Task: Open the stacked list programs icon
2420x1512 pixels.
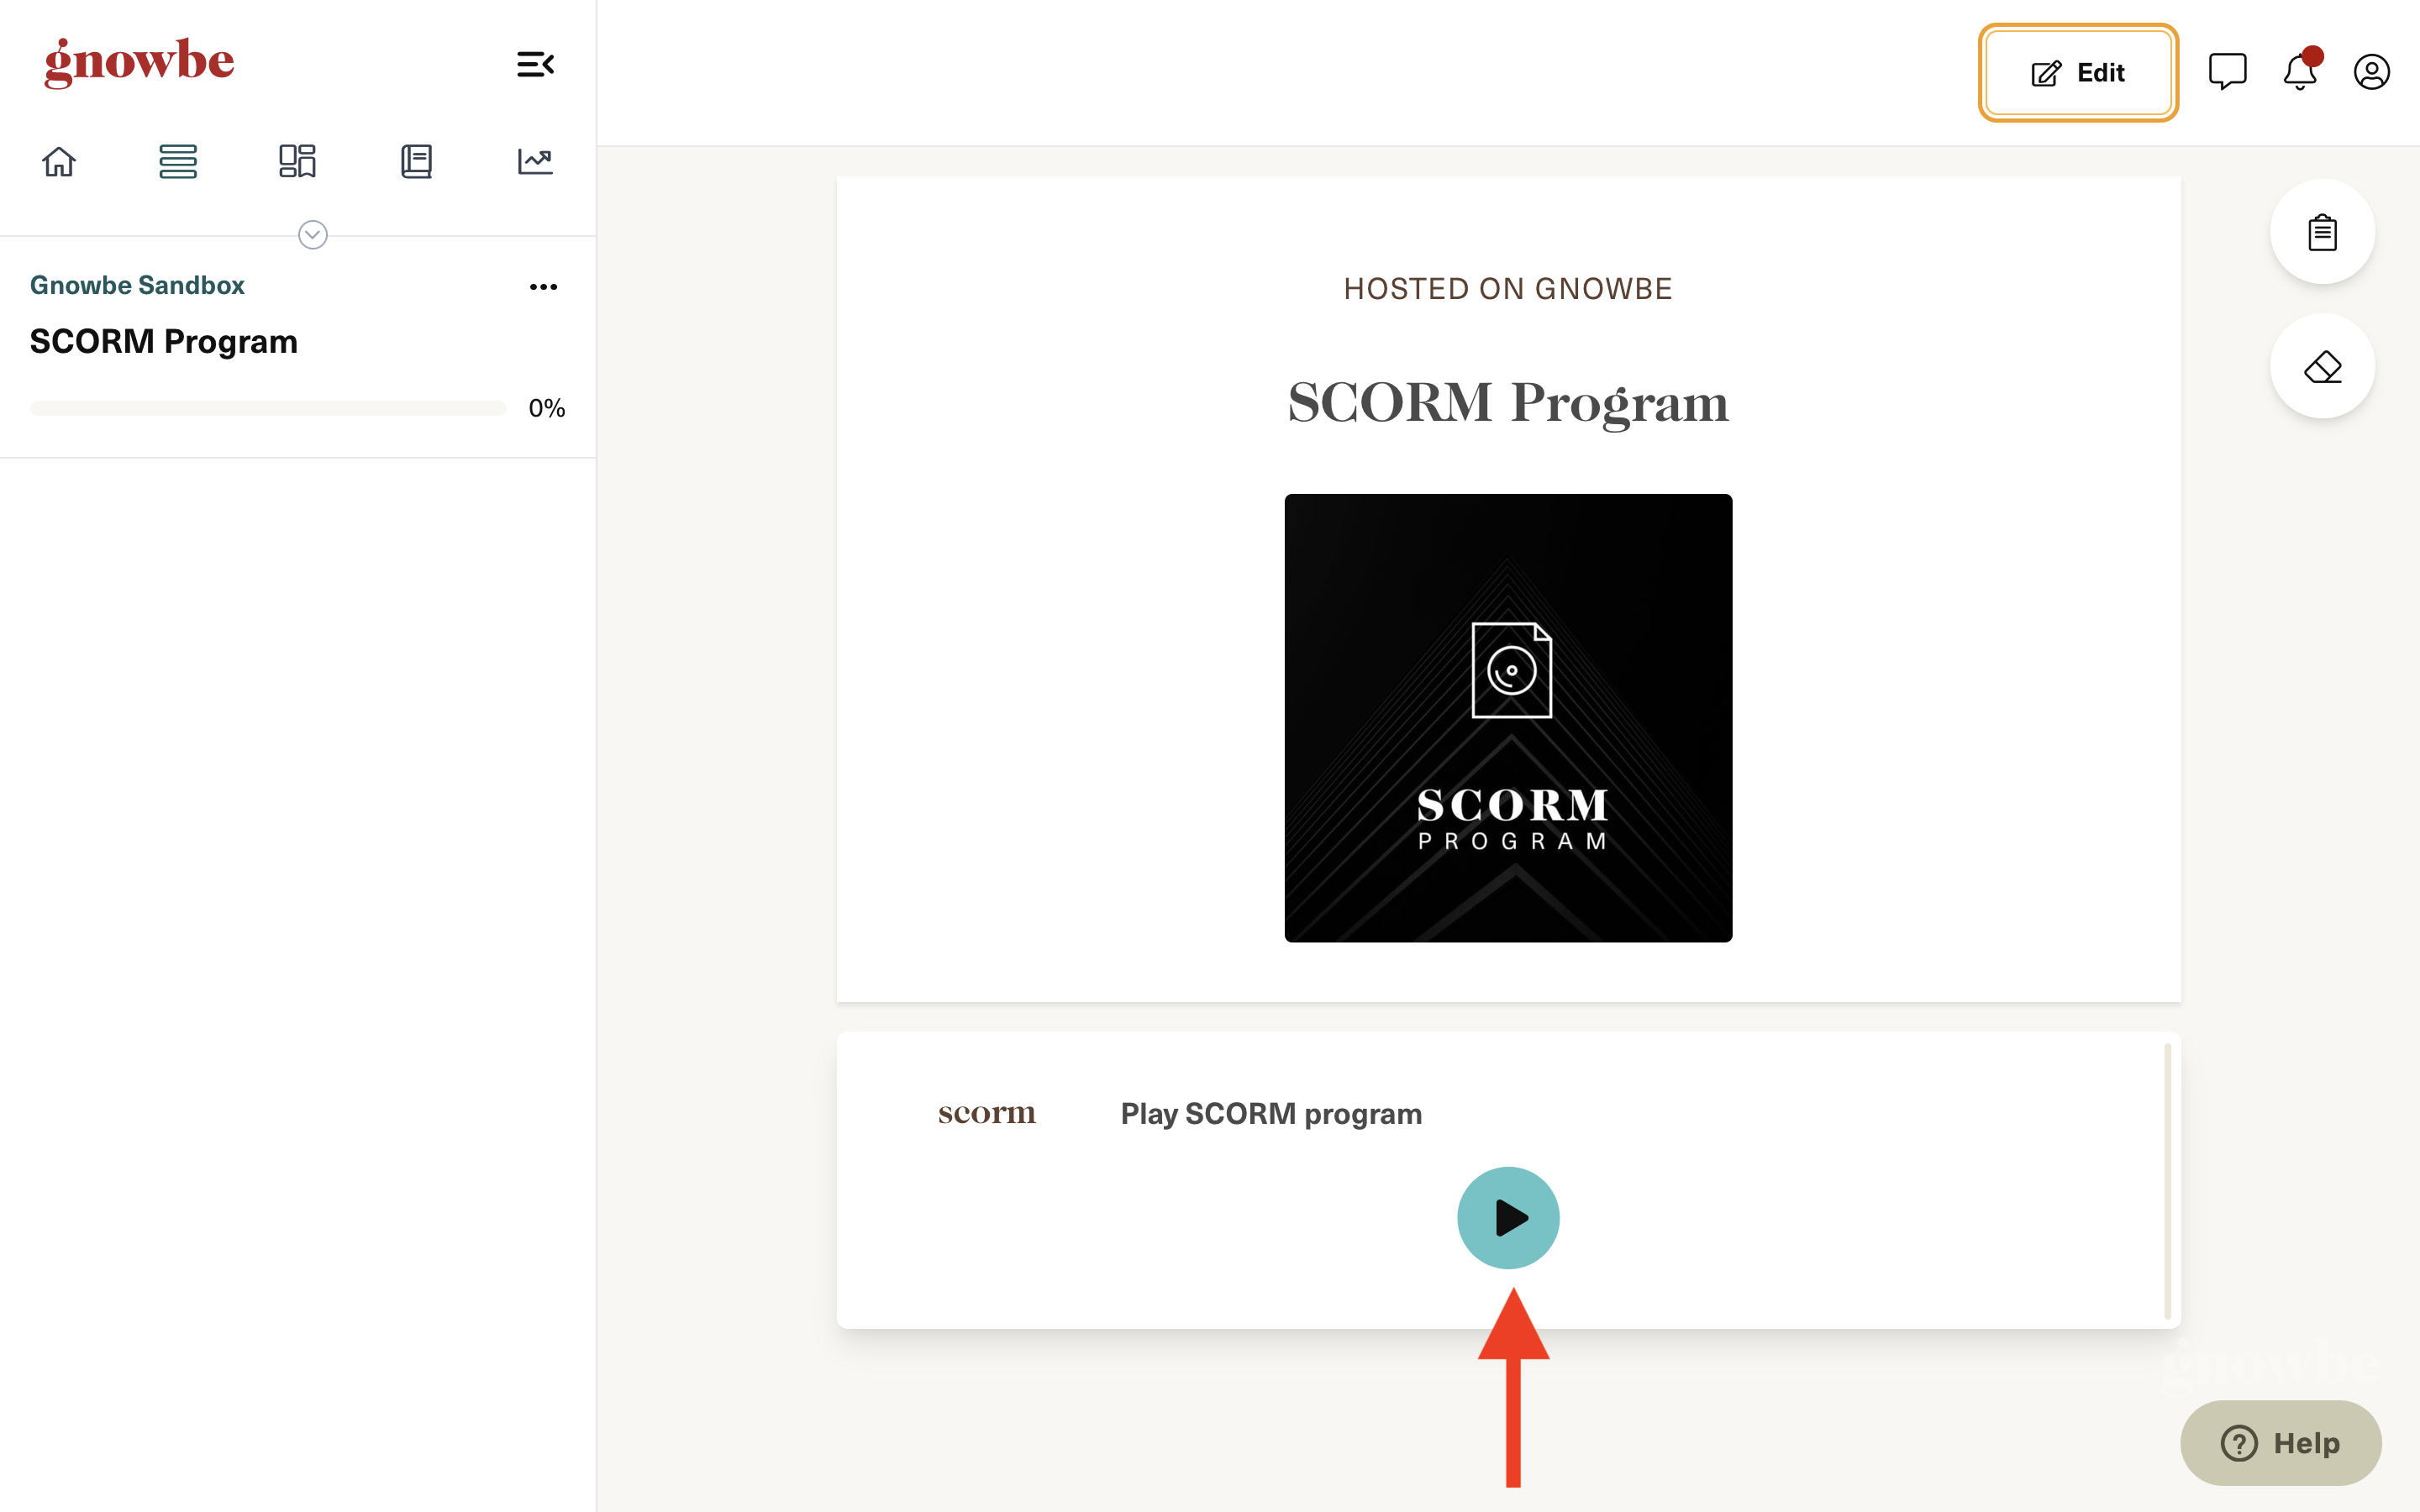Action: click(178, 161)
